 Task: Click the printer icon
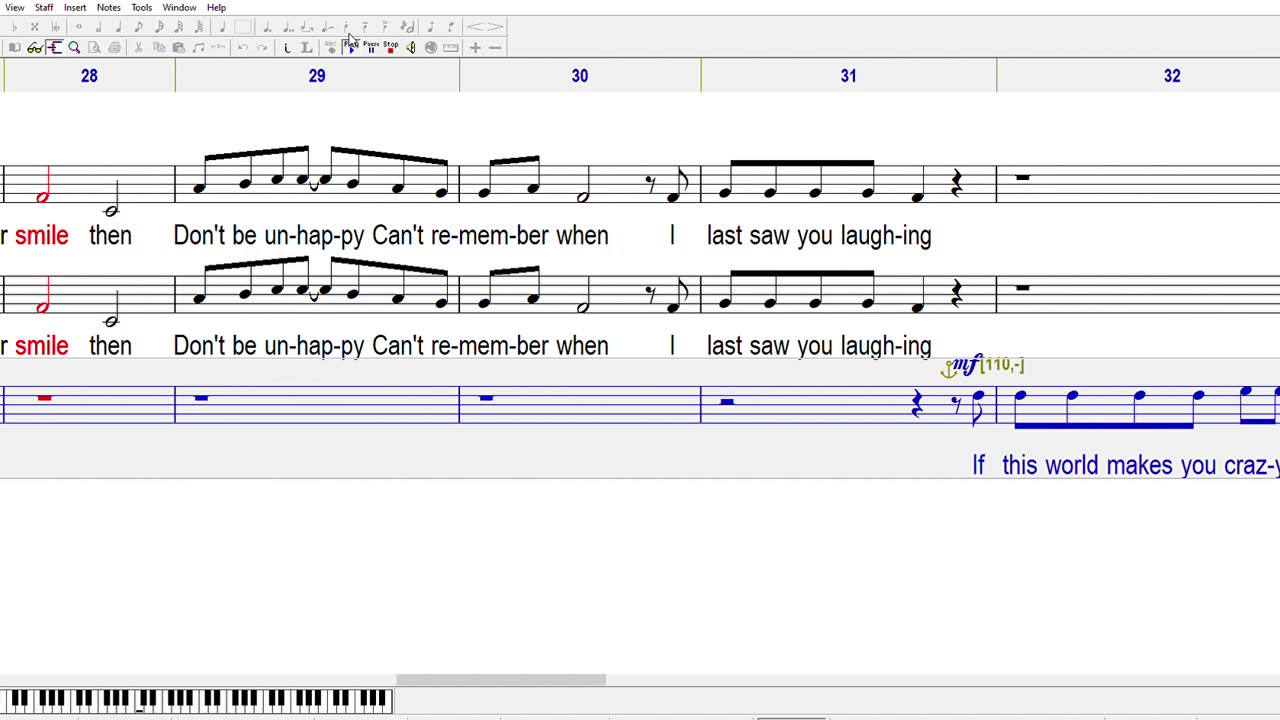point(114,47)
